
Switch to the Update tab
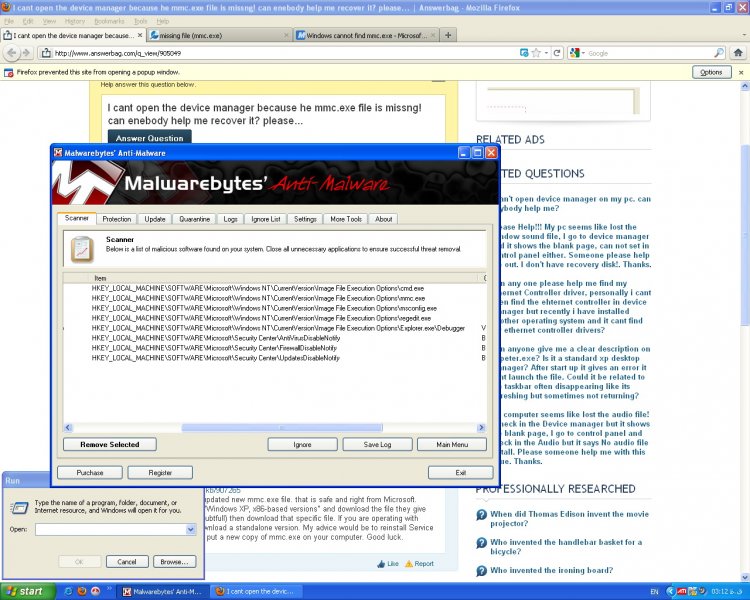point(154,219)
